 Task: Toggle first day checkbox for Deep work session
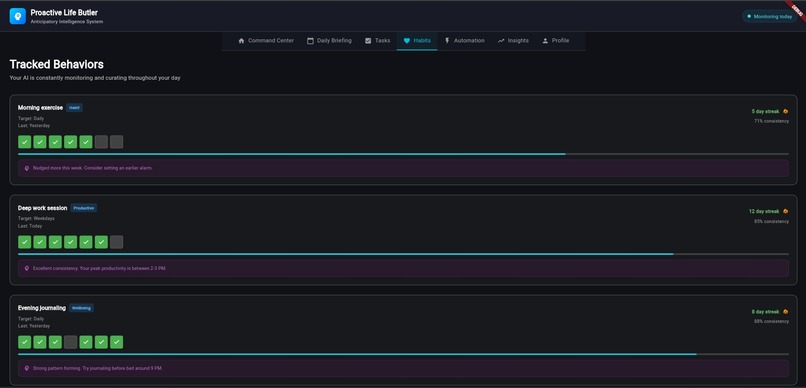(x=25, y=242)
